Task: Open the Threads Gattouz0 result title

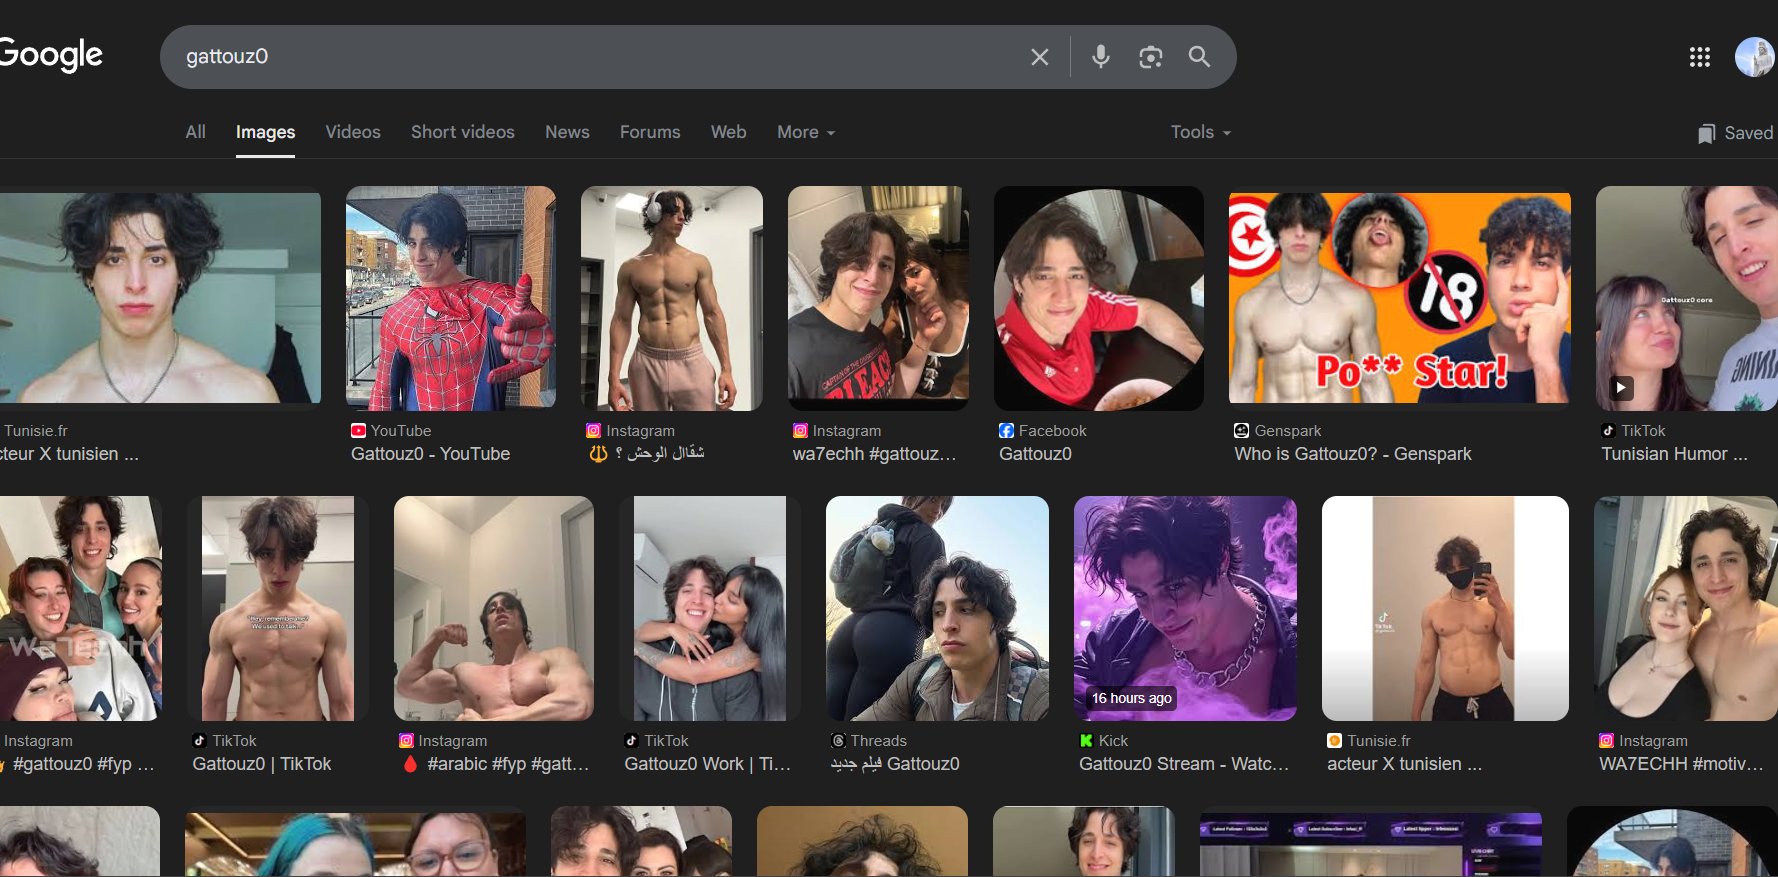Action: (x=895, y=764)
